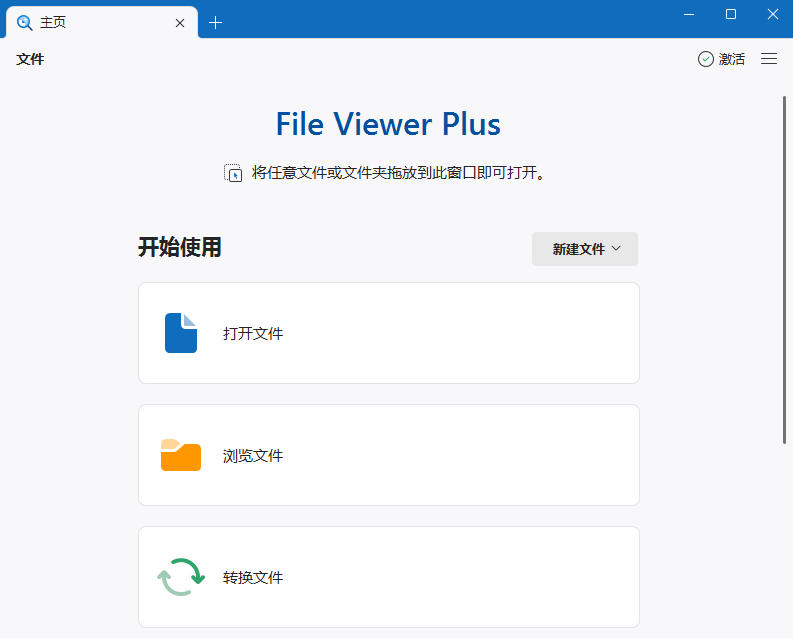The image size is (793, 638).
Task: Click the blue document icon for 打开文件
Action: pyautogui.click(x=181, y=333)
